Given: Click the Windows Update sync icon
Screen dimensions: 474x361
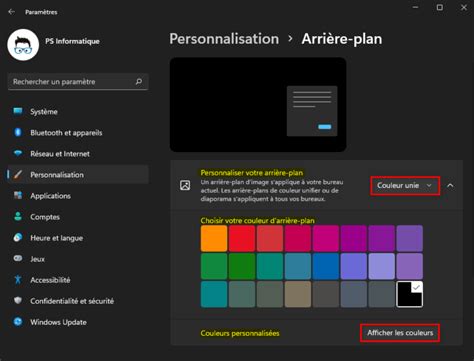Looking at the screenshot, I should (18, 322).
